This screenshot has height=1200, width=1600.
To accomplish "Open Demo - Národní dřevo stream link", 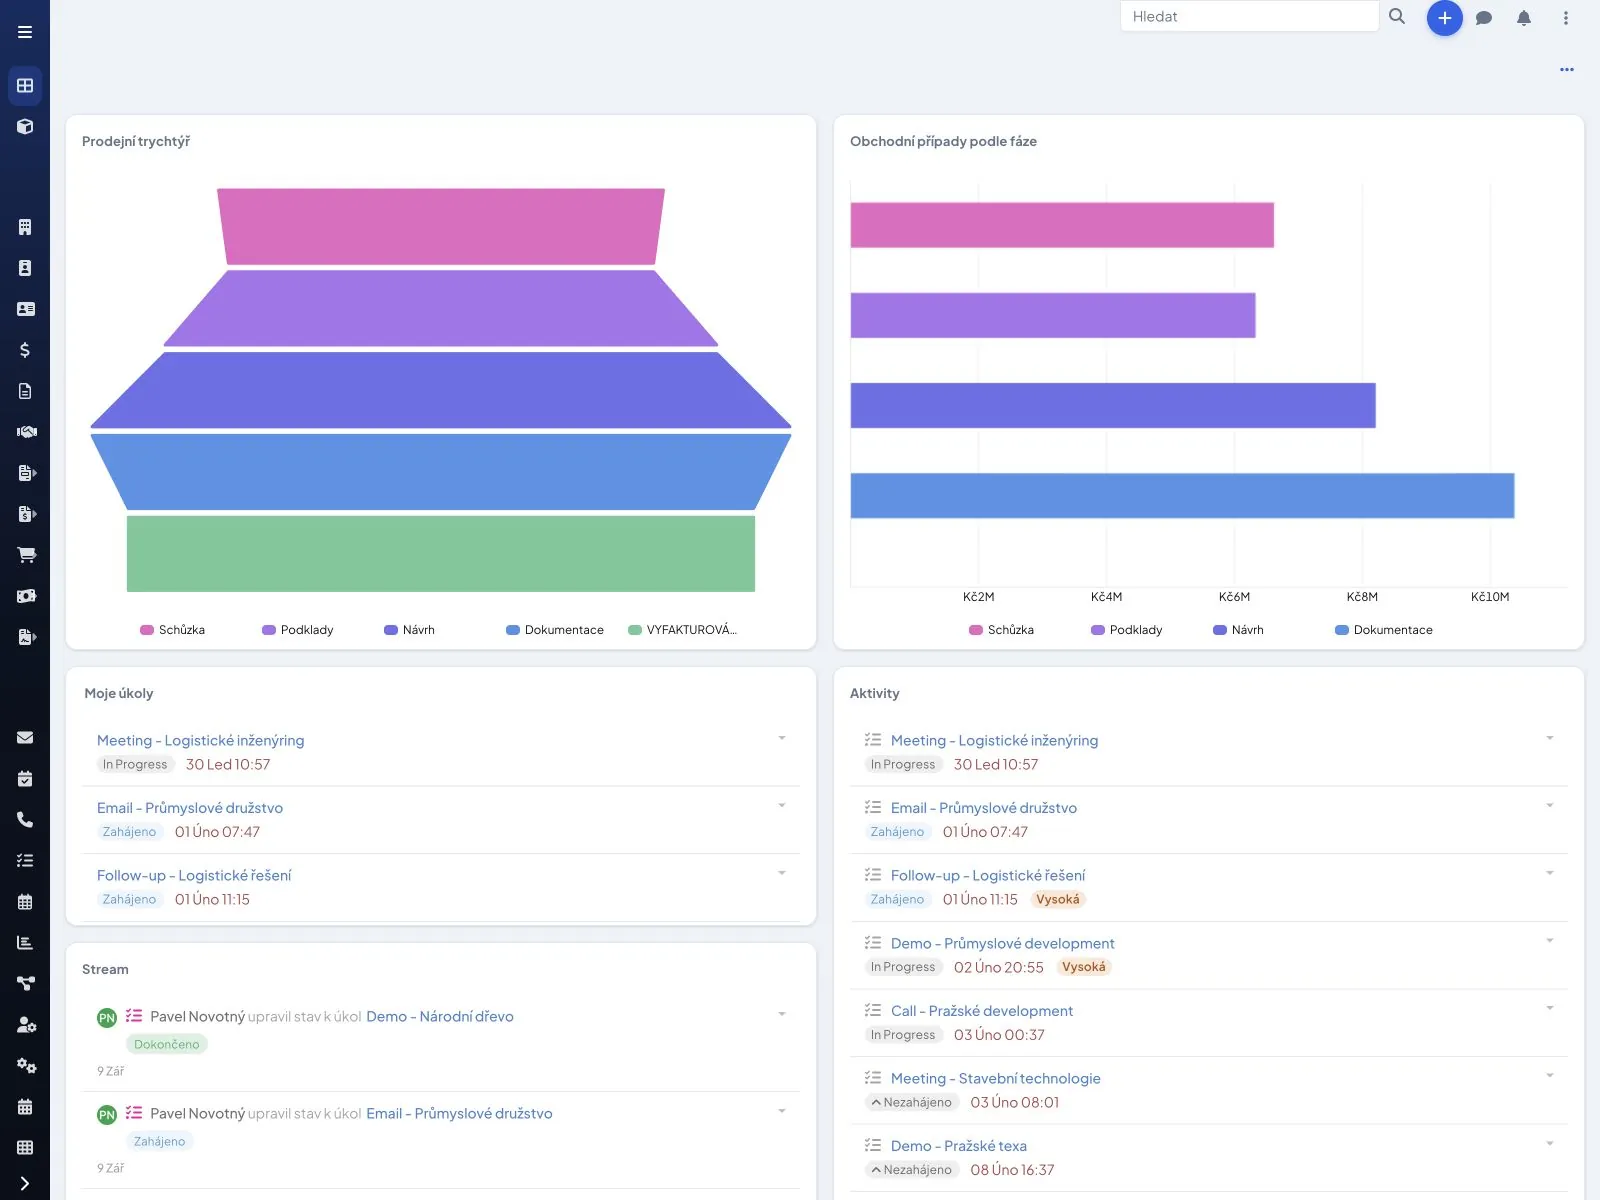I will [440, 1016].
